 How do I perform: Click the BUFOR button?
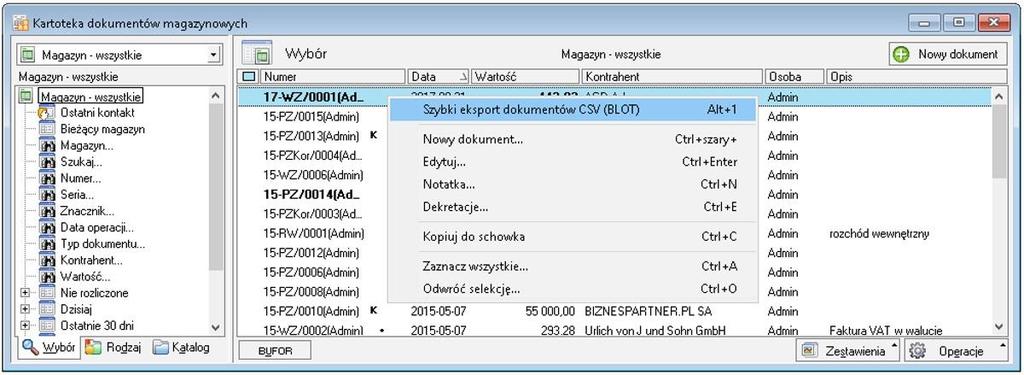click(x=275, y=351)
